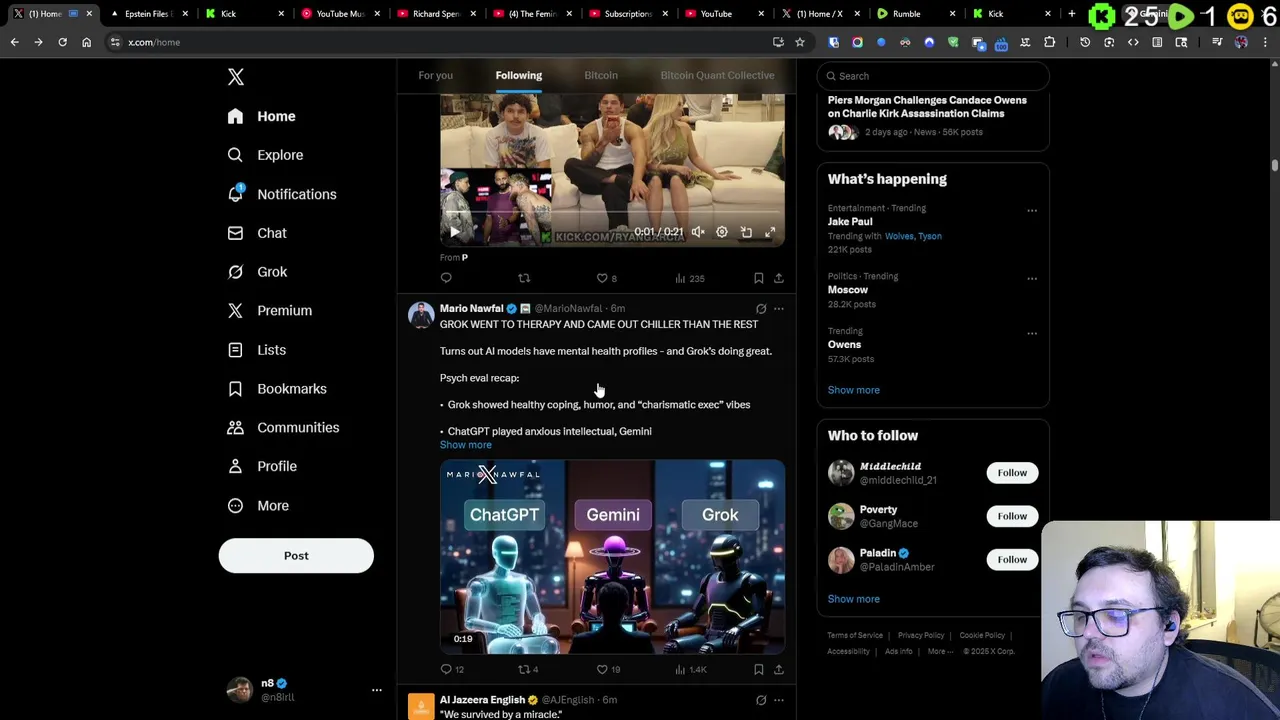Open more options on Al Jazeera post

[x=778, y=700]
